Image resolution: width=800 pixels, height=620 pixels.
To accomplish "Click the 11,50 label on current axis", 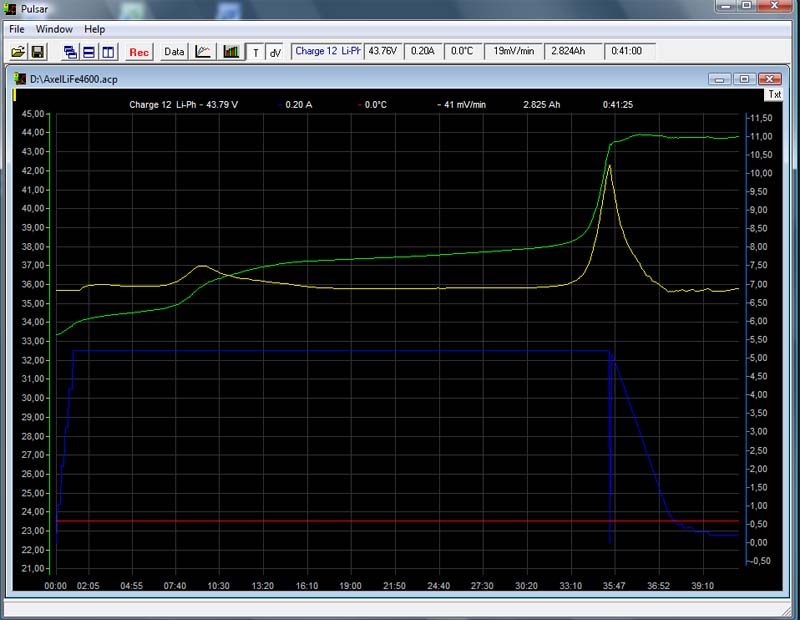I will point(760,118).
